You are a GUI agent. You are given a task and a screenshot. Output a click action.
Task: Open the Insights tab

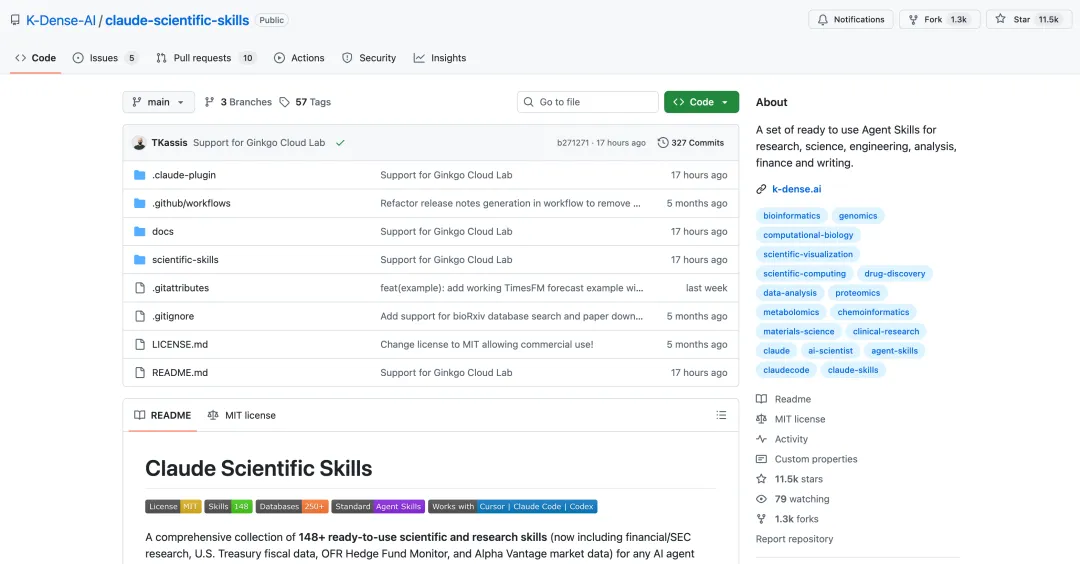440,58
